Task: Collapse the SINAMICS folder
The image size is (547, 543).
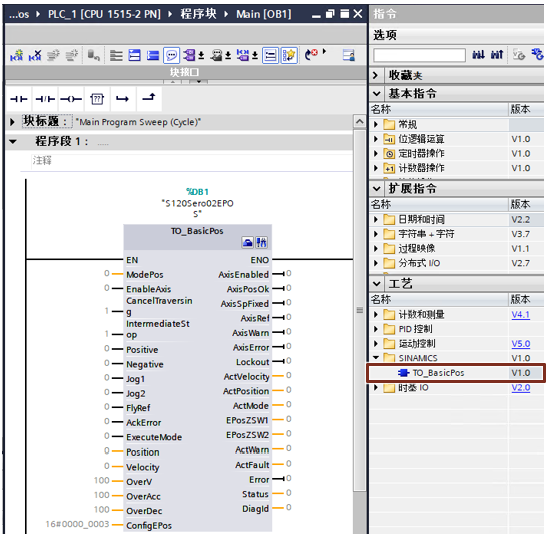Action: coord(376,357)
